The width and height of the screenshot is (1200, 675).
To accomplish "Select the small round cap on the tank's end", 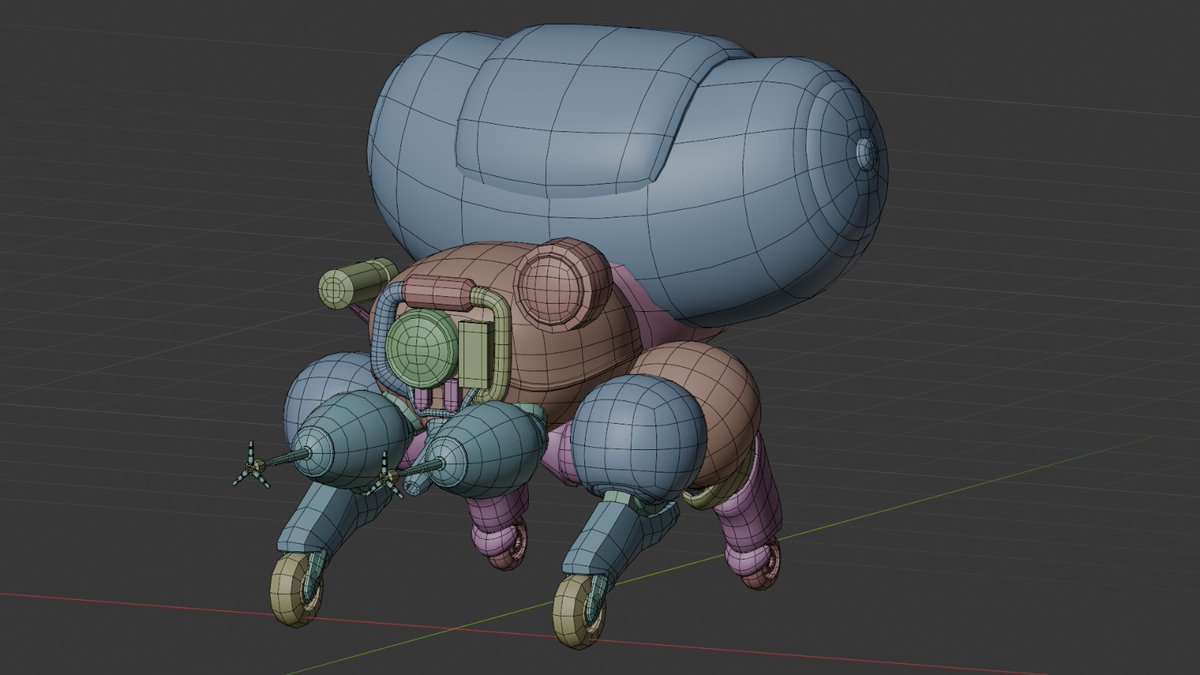I will [x=867, y=153].
